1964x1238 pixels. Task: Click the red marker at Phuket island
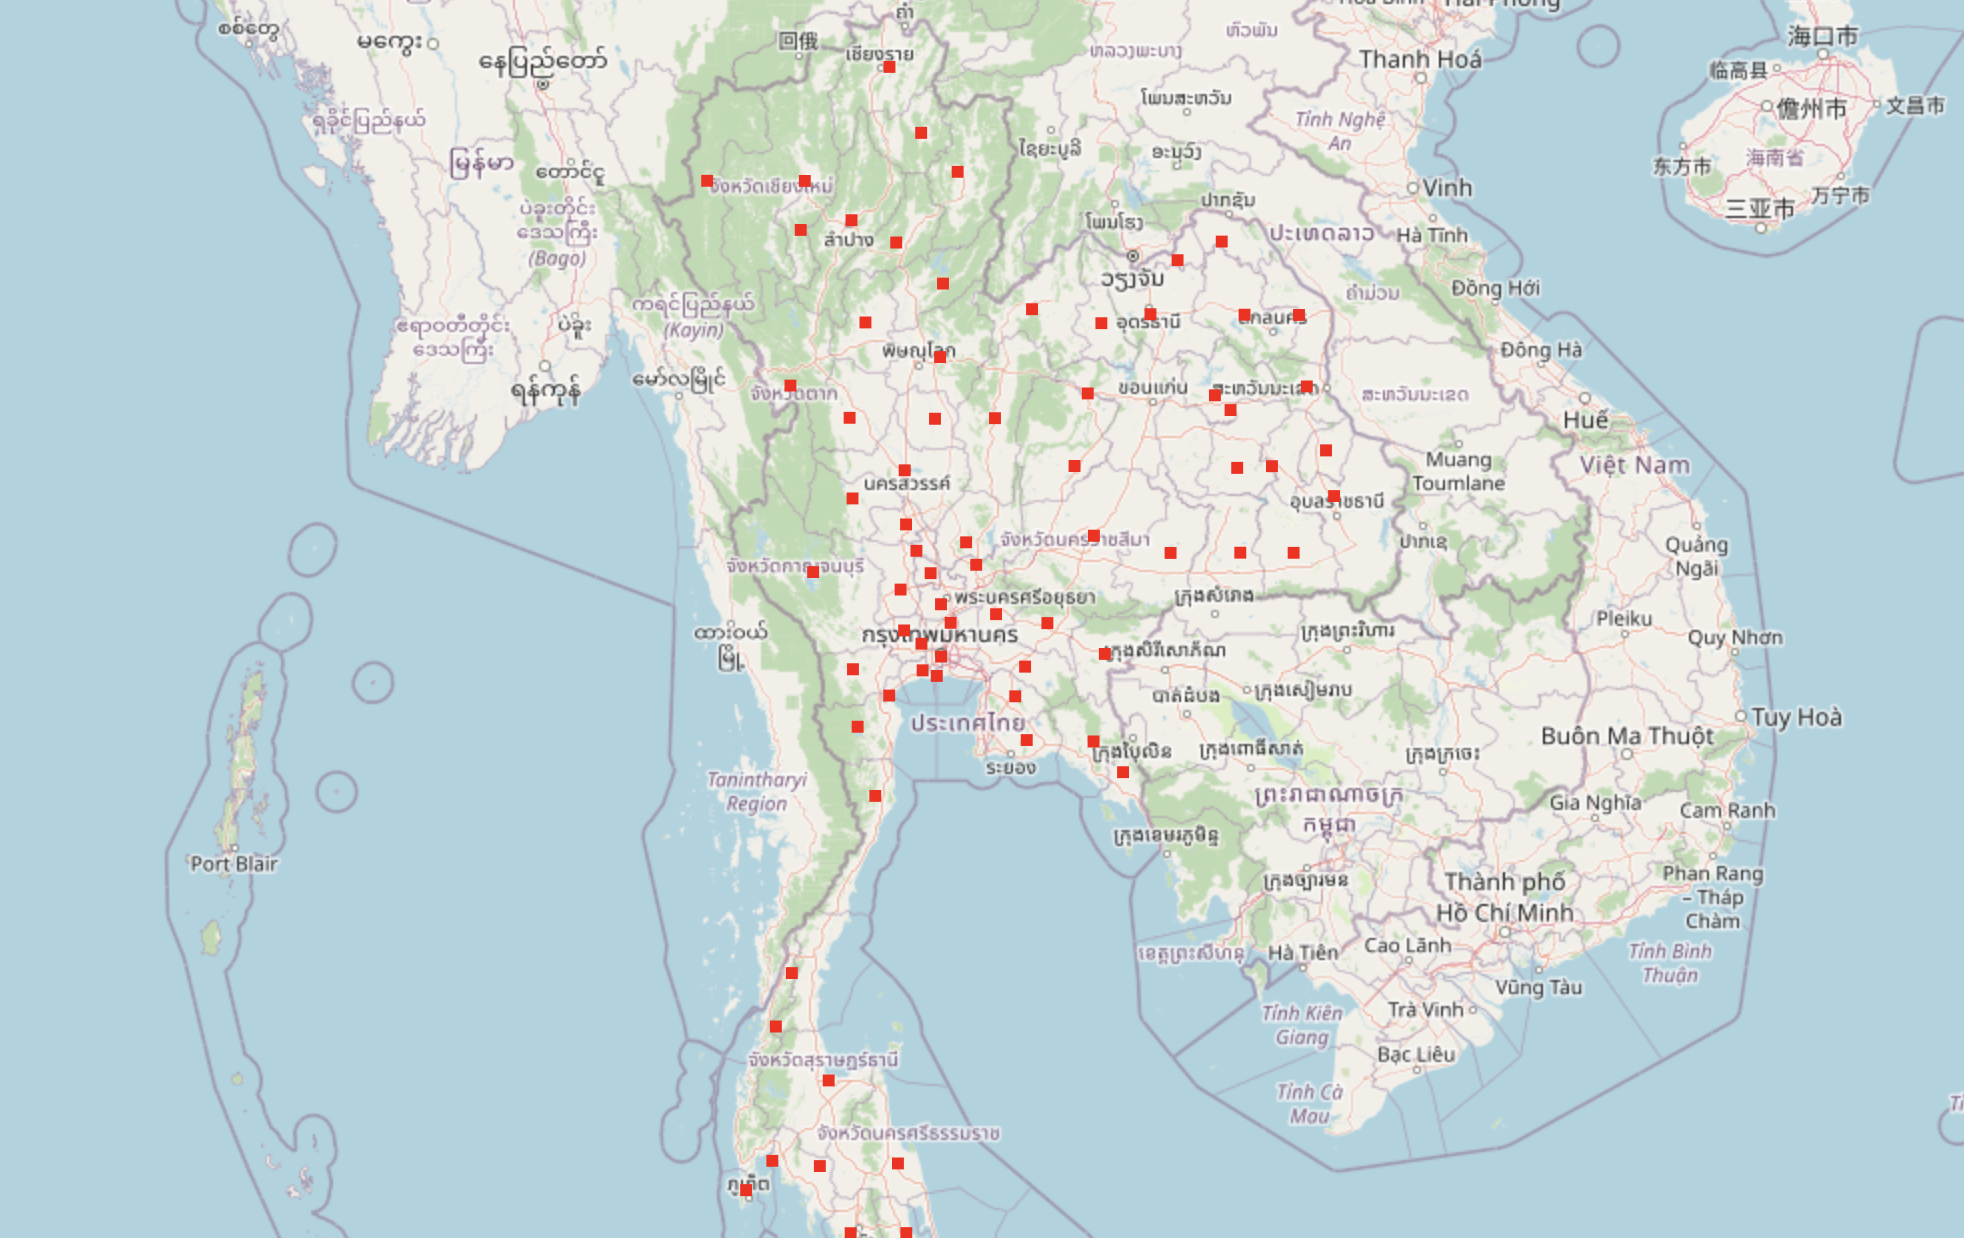click(746, 1189)
